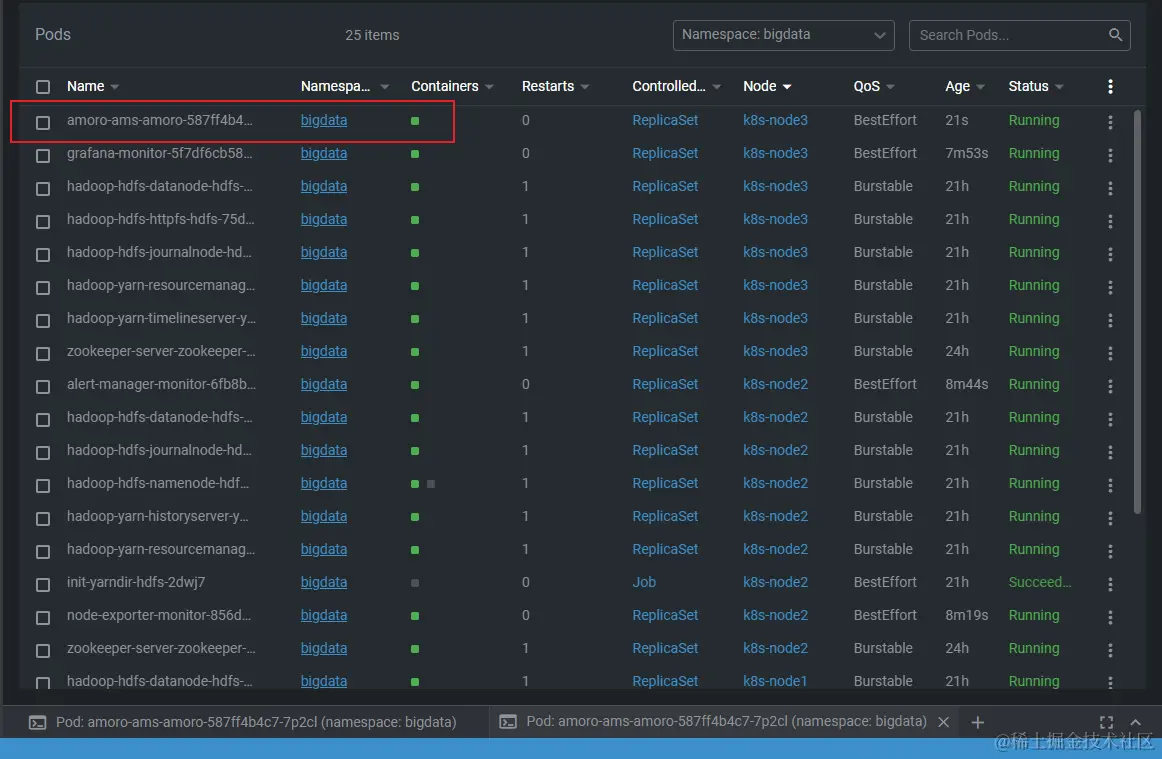Click the '8m44s' age of alert-manager-monitor

[x=966, y=384]
